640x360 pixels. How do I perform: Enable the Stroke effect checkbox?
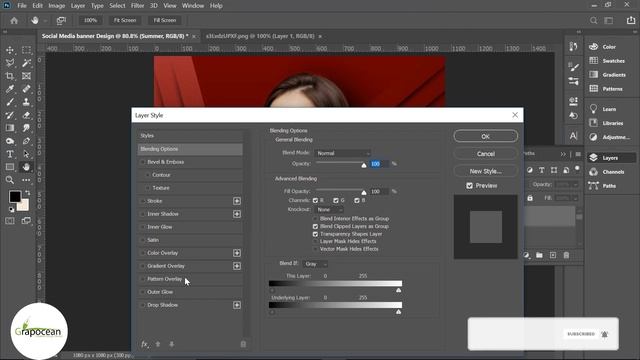[x=142, y=201]
